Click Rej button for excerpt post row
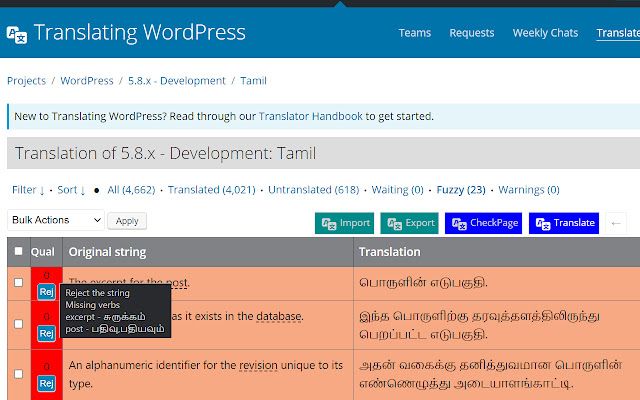The image size is (640, 400). pyautogui.click(x=47, y=292)
